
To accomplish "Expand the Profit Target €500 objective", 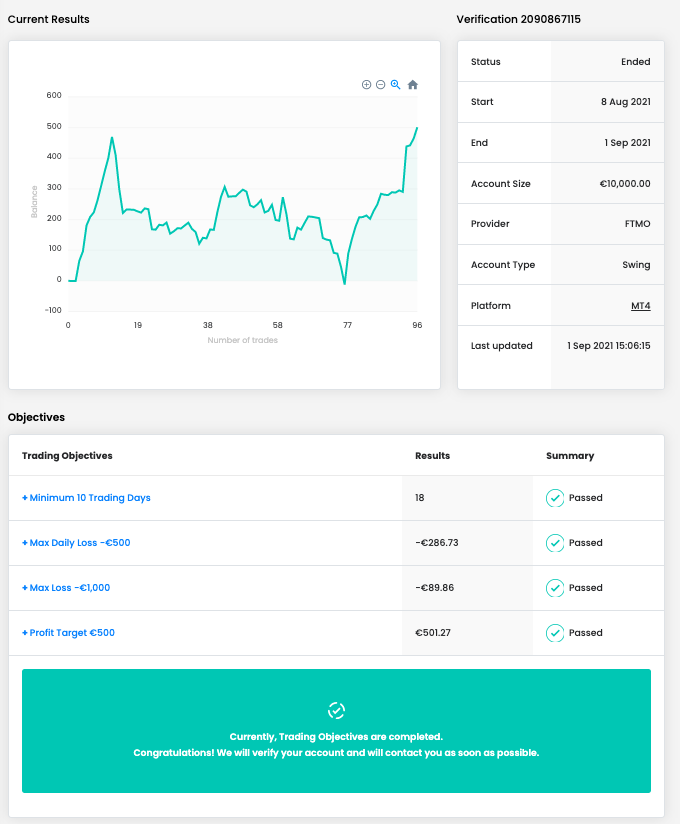I will pos(68,633).
